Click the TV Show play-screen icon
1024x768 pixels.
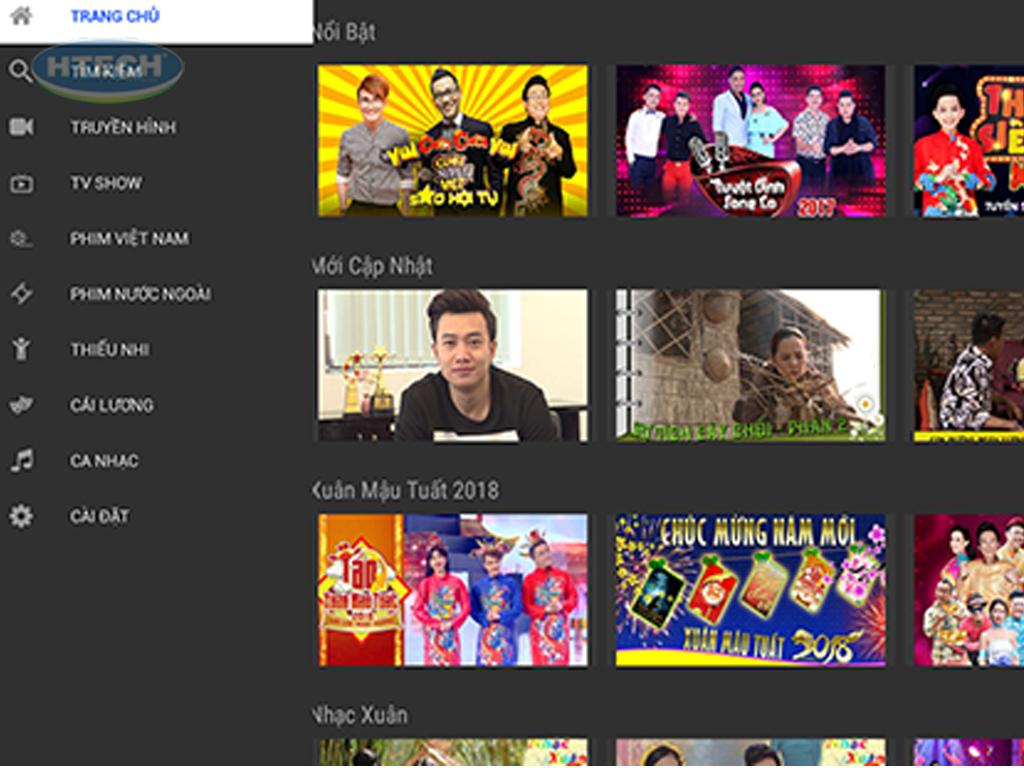(x=21, y=183)
